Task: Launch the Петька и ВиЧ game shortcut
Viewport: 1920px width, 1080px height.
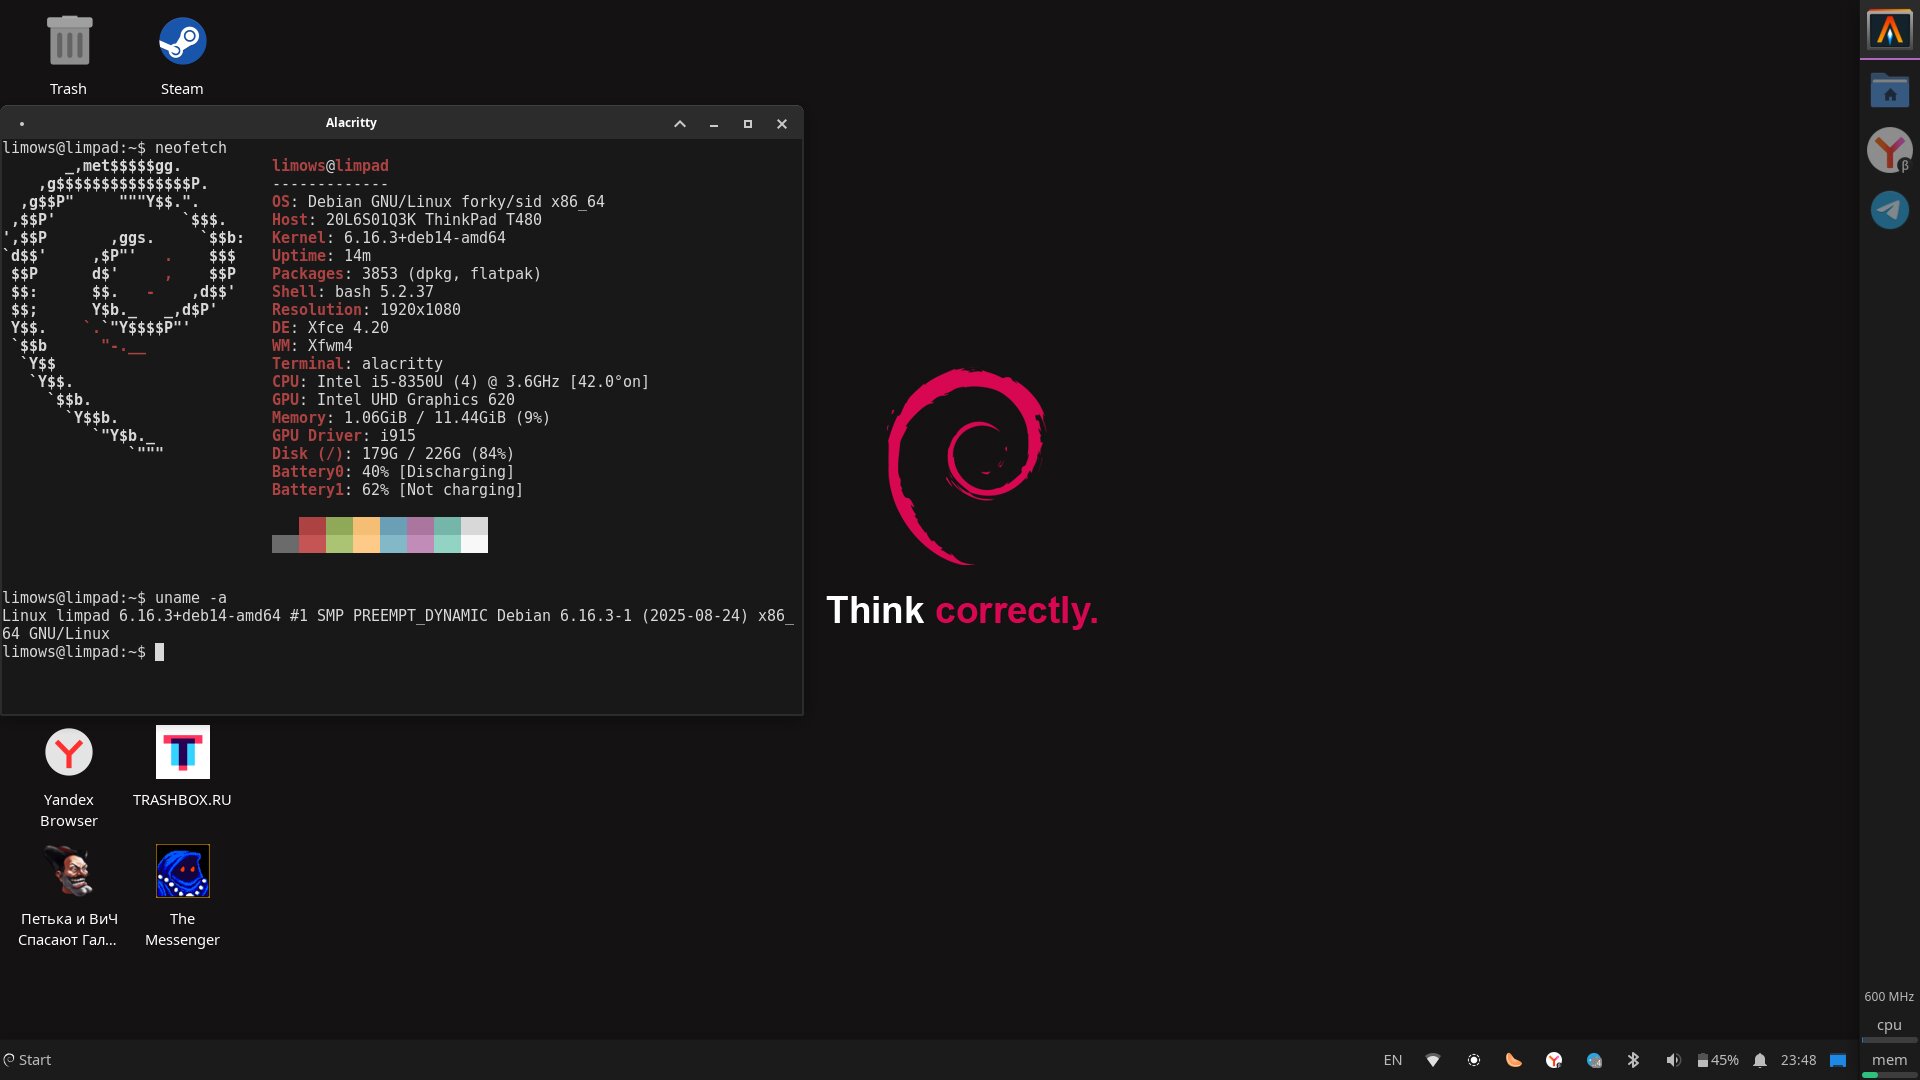Action: coord(68,896)
